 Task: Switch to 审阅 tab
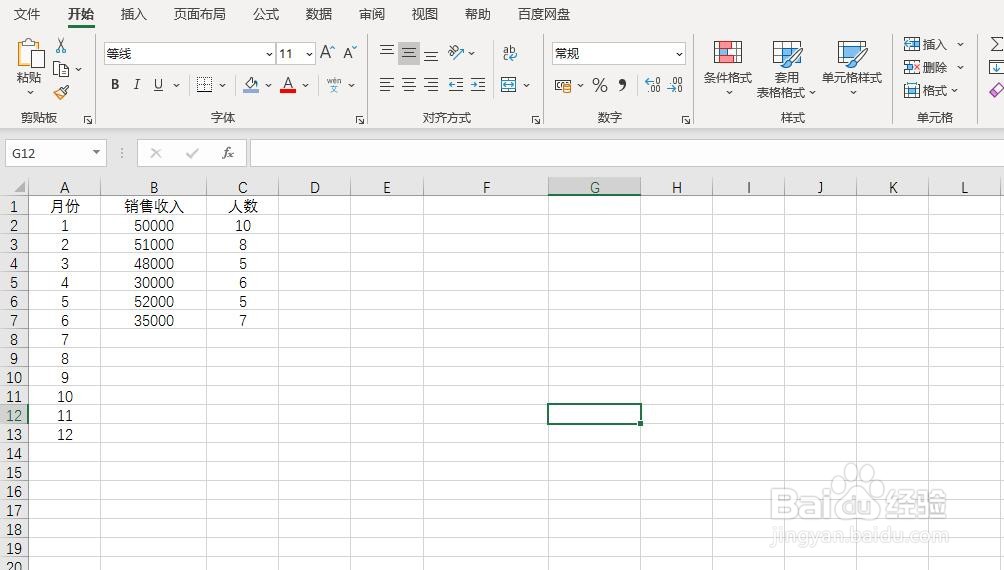point(372,14)
